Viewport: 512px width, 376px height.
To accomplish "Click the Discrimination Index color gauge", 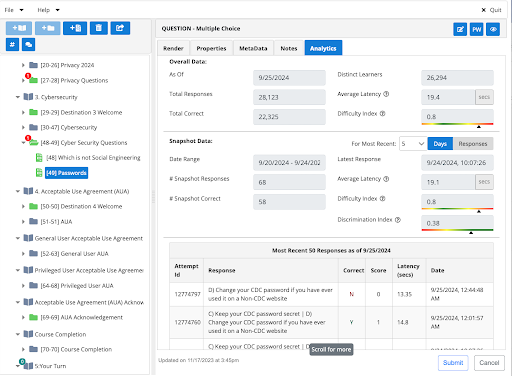I will (x=457, y=230).
